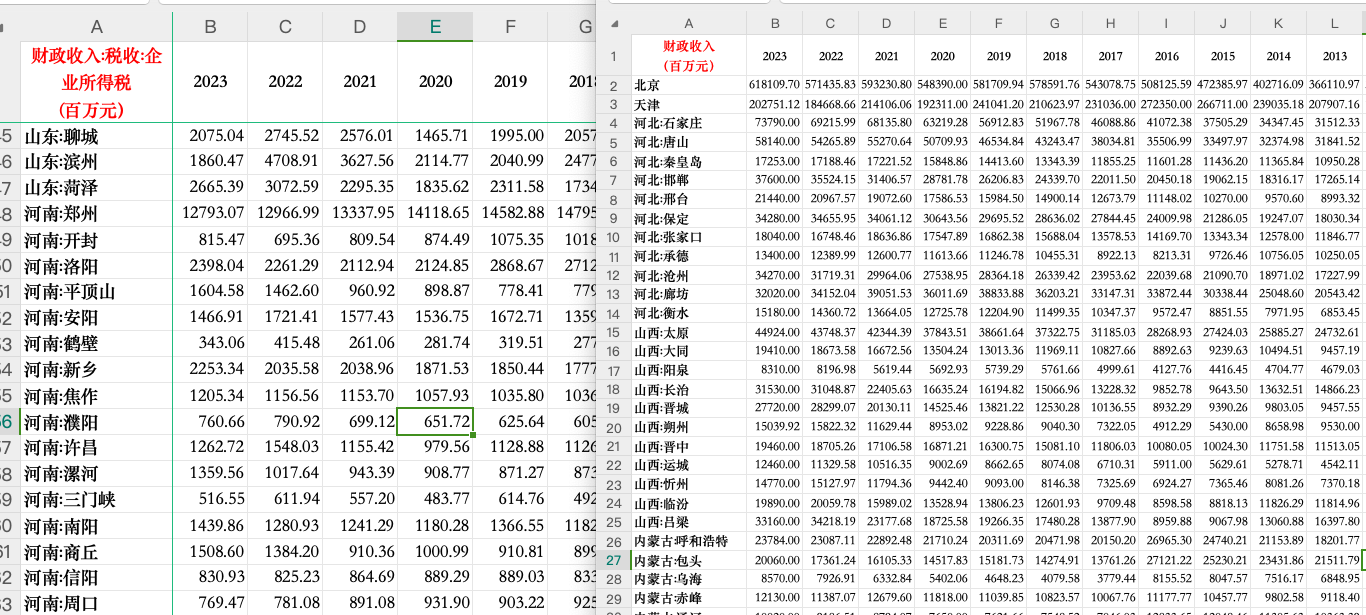Click the cell containing 8310.00
This screenshot has width=1366, height=615.
pyautogui.click(x=774, y=371)
